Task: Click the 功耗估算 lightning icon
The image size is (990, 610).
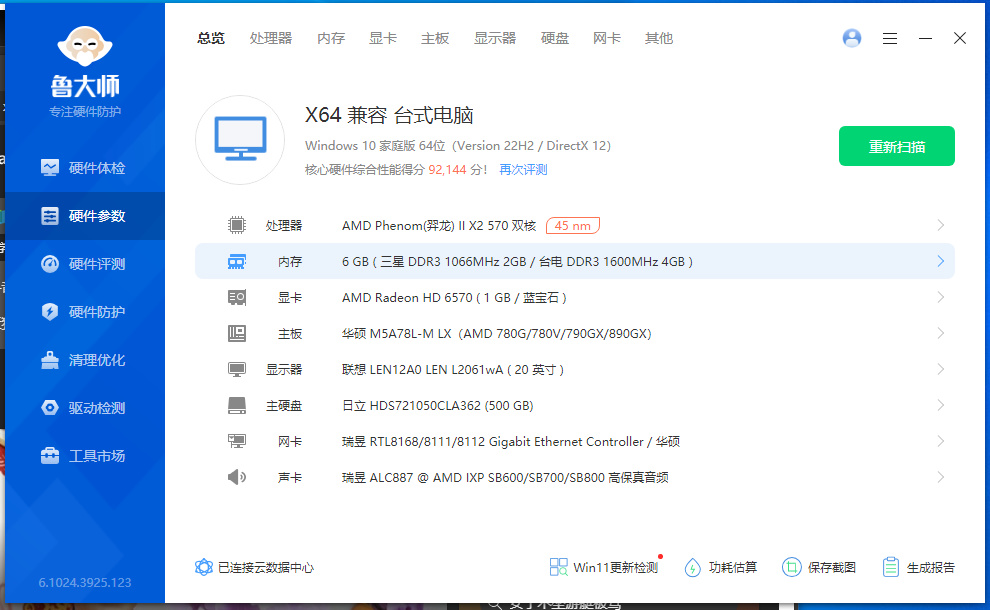Action: tap(693, 568)
